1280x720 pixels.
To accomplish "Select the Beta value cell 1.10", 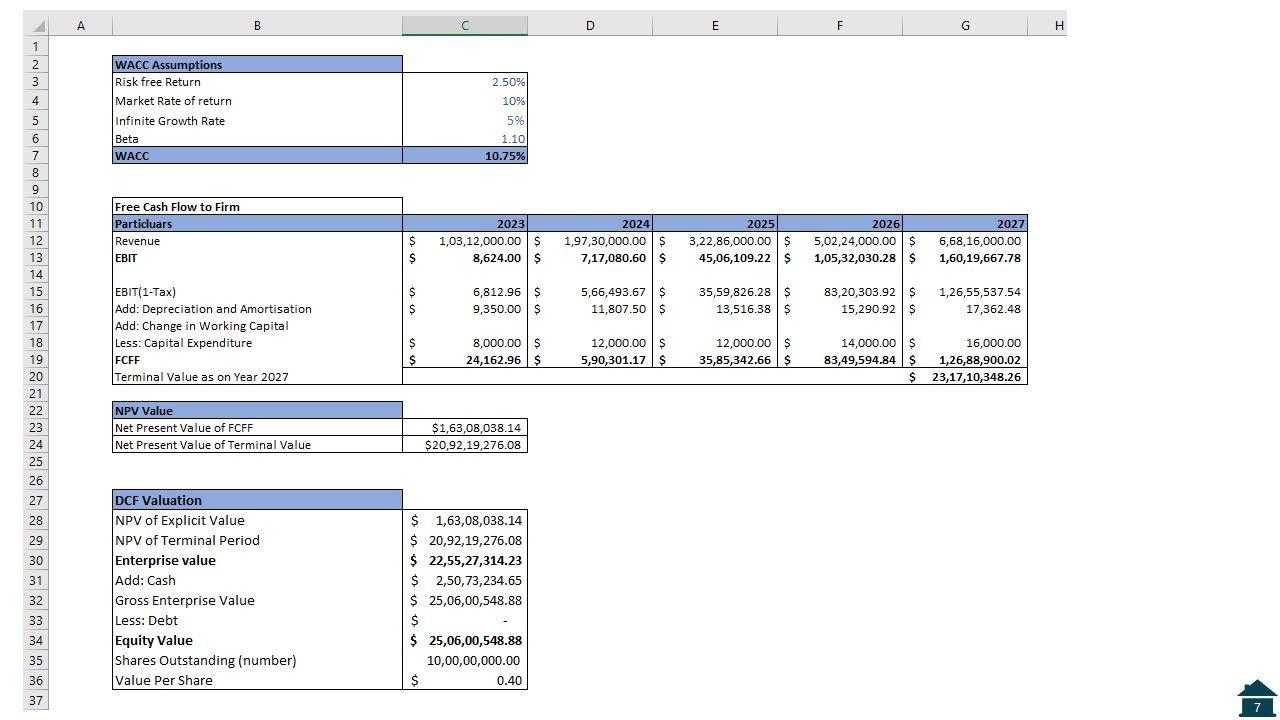I will click(x=465, y=139).
